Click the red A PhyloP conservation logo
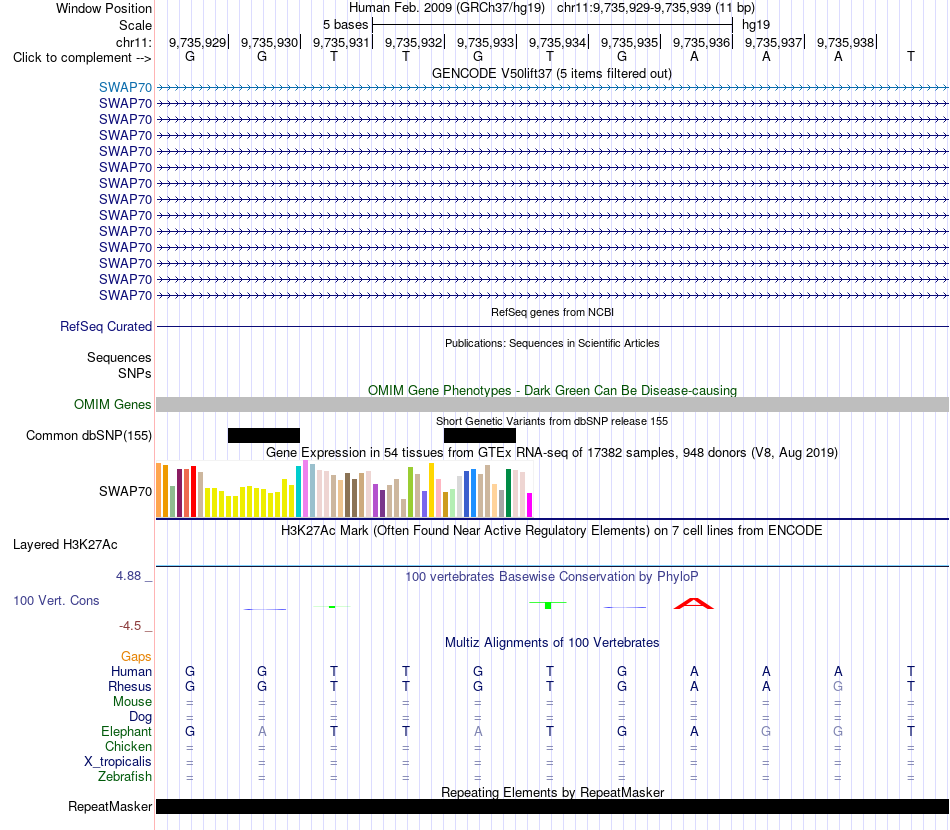Screen dimensions: 950x830 click(x=694, y=603)
